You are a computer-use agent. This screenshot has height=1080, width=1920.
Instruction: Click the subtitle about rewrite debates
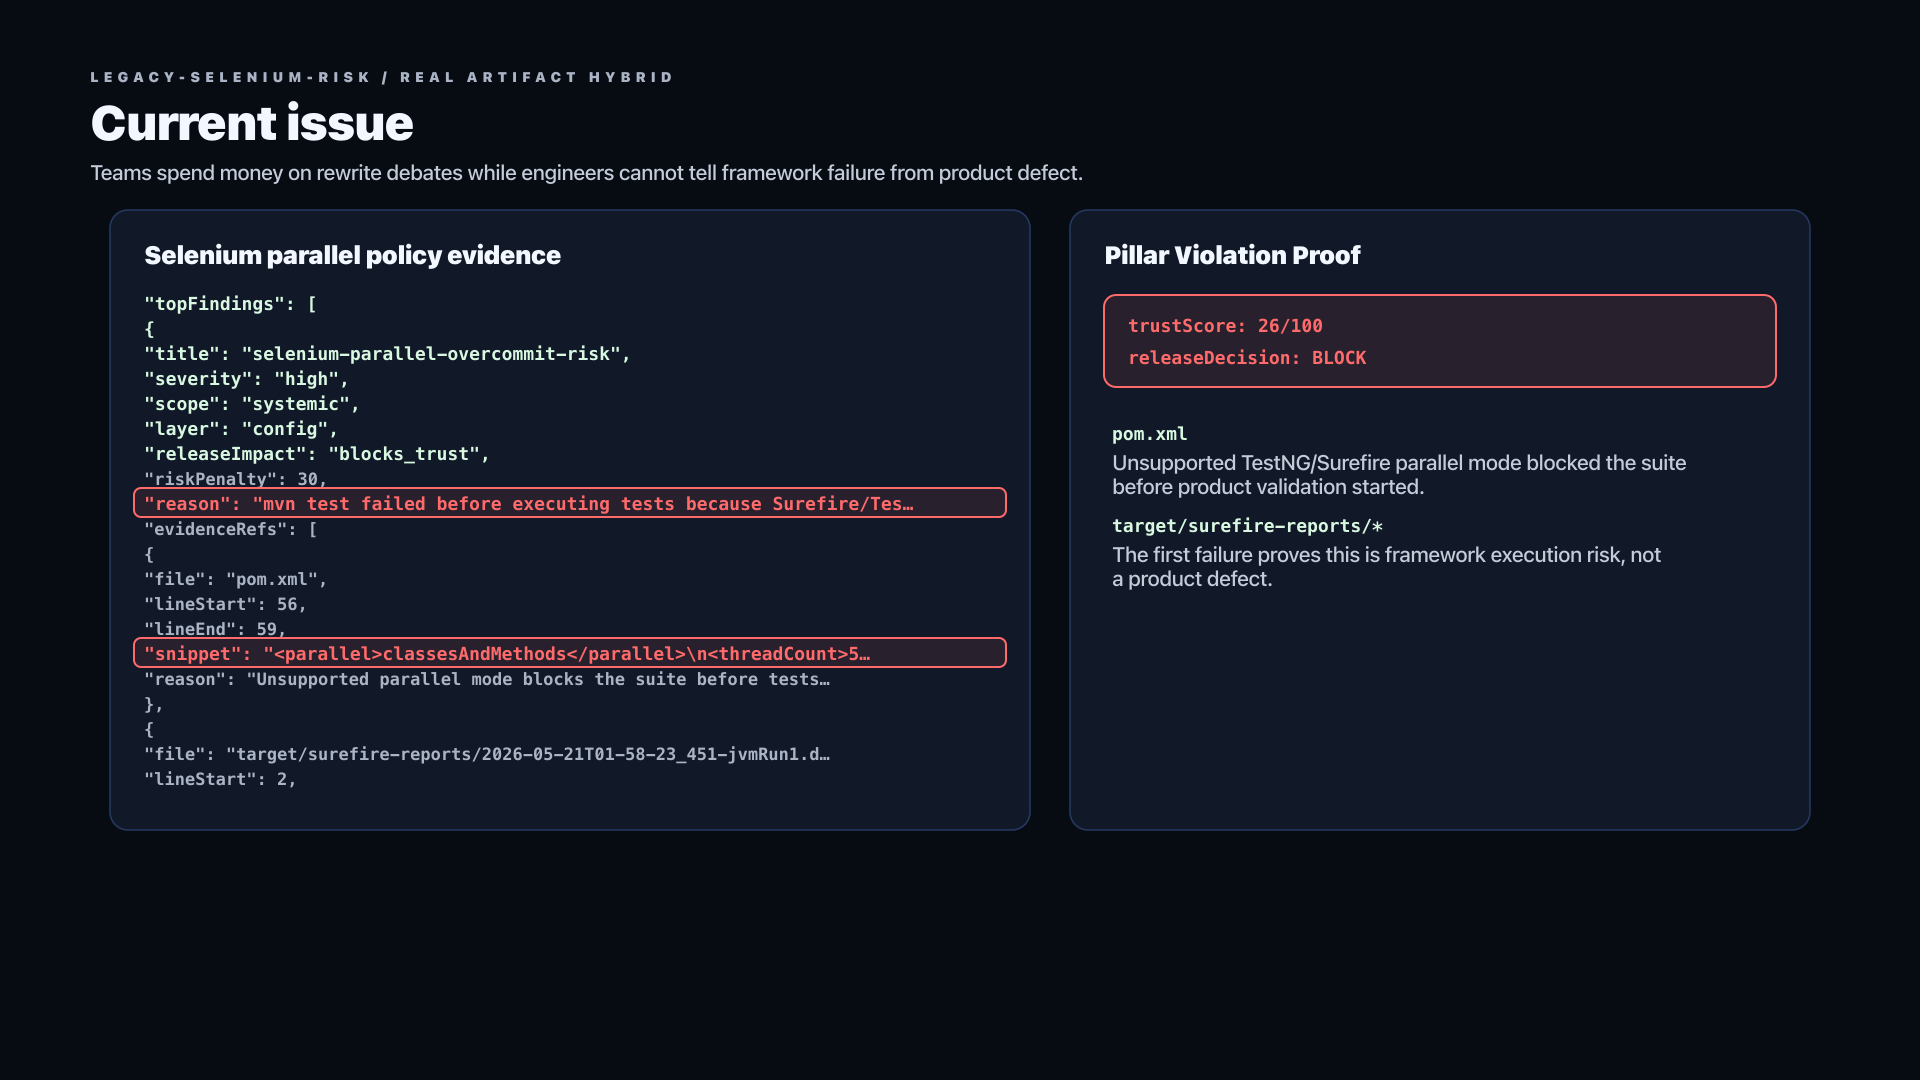tap(587, 173)
